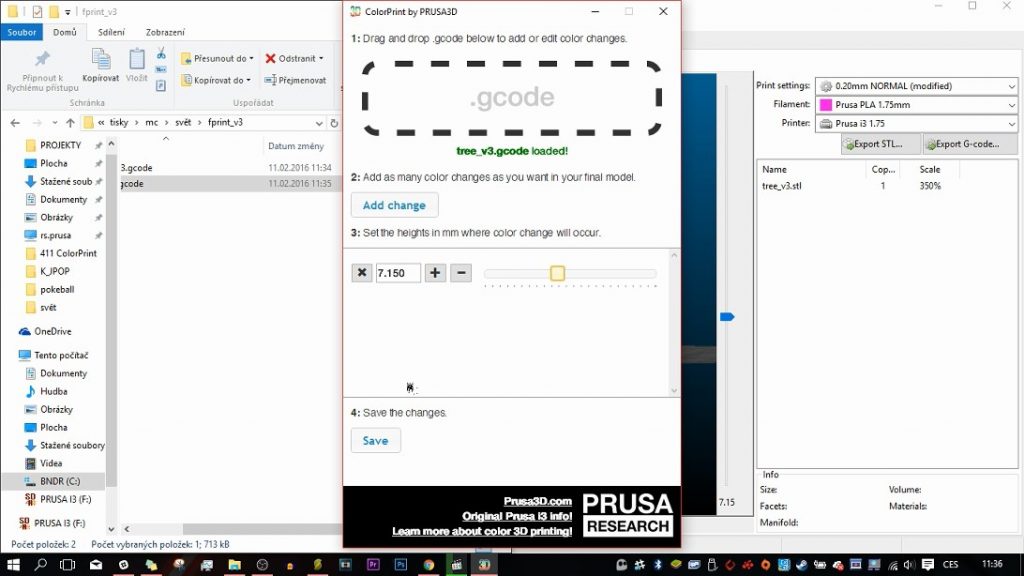1024x576 pixels.
Task: Open the Odstranit delete dropdown
Action: [x=295, y=58]
